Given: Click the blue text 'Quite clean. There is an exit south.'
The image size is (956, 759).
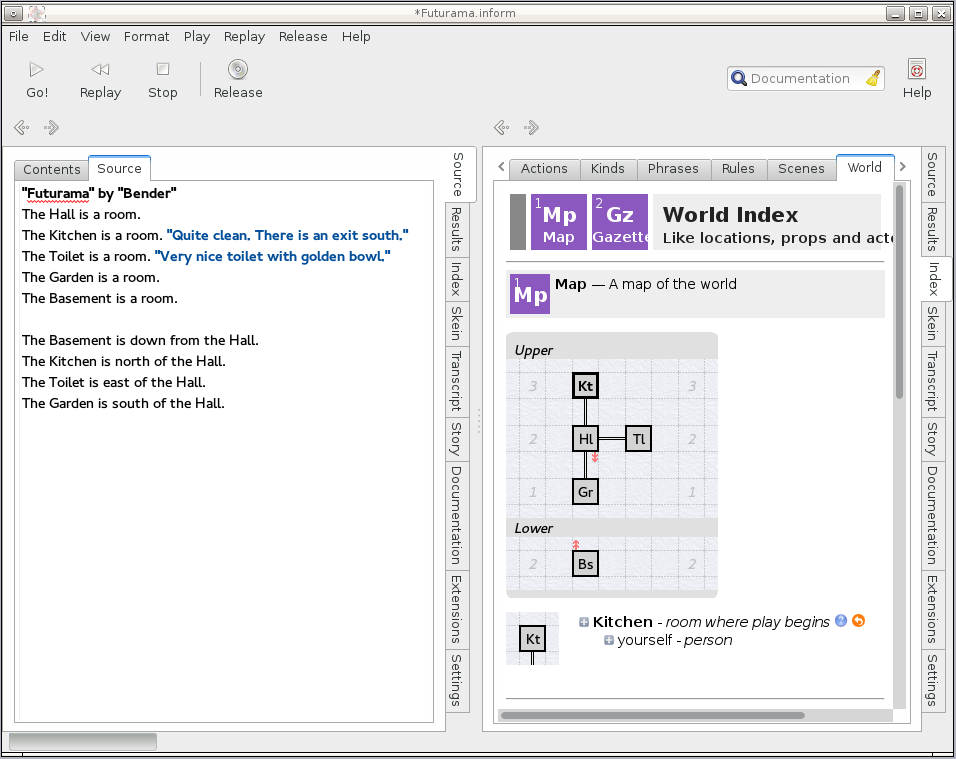Looking at the screenshot, I should 288,235.
